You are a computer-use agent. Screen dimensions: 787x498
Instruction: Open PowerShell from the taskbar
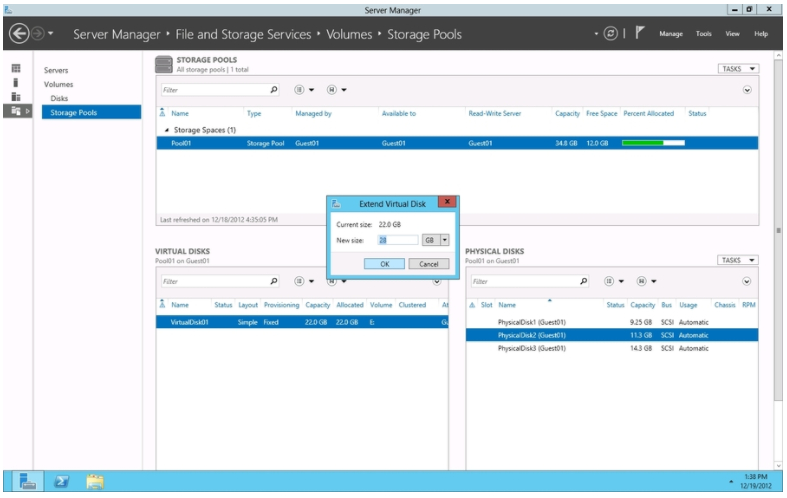(61, 481)
